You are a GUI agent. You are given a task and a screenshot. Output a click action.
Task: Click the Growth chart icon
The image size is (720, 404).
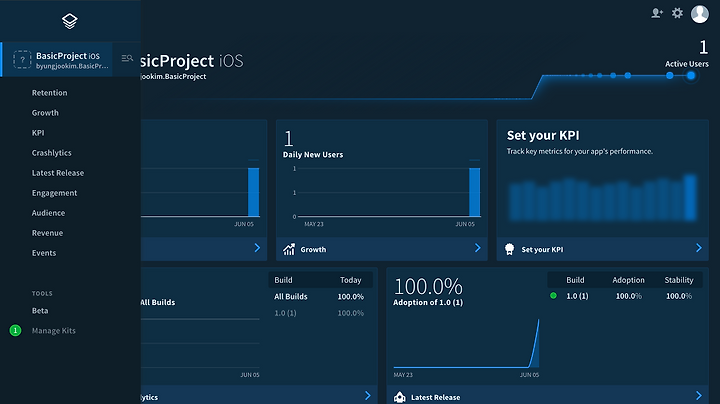289,249
